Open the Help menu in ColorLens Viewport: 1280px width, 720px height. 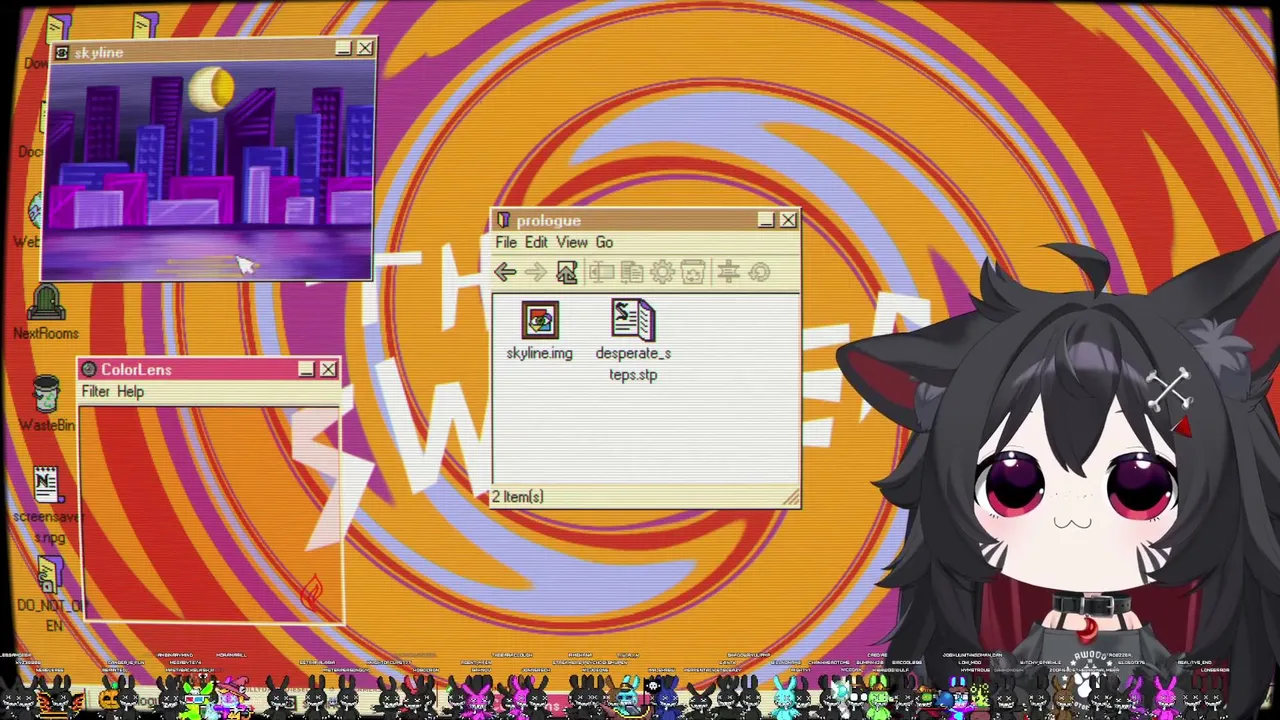tap(130, 391)
